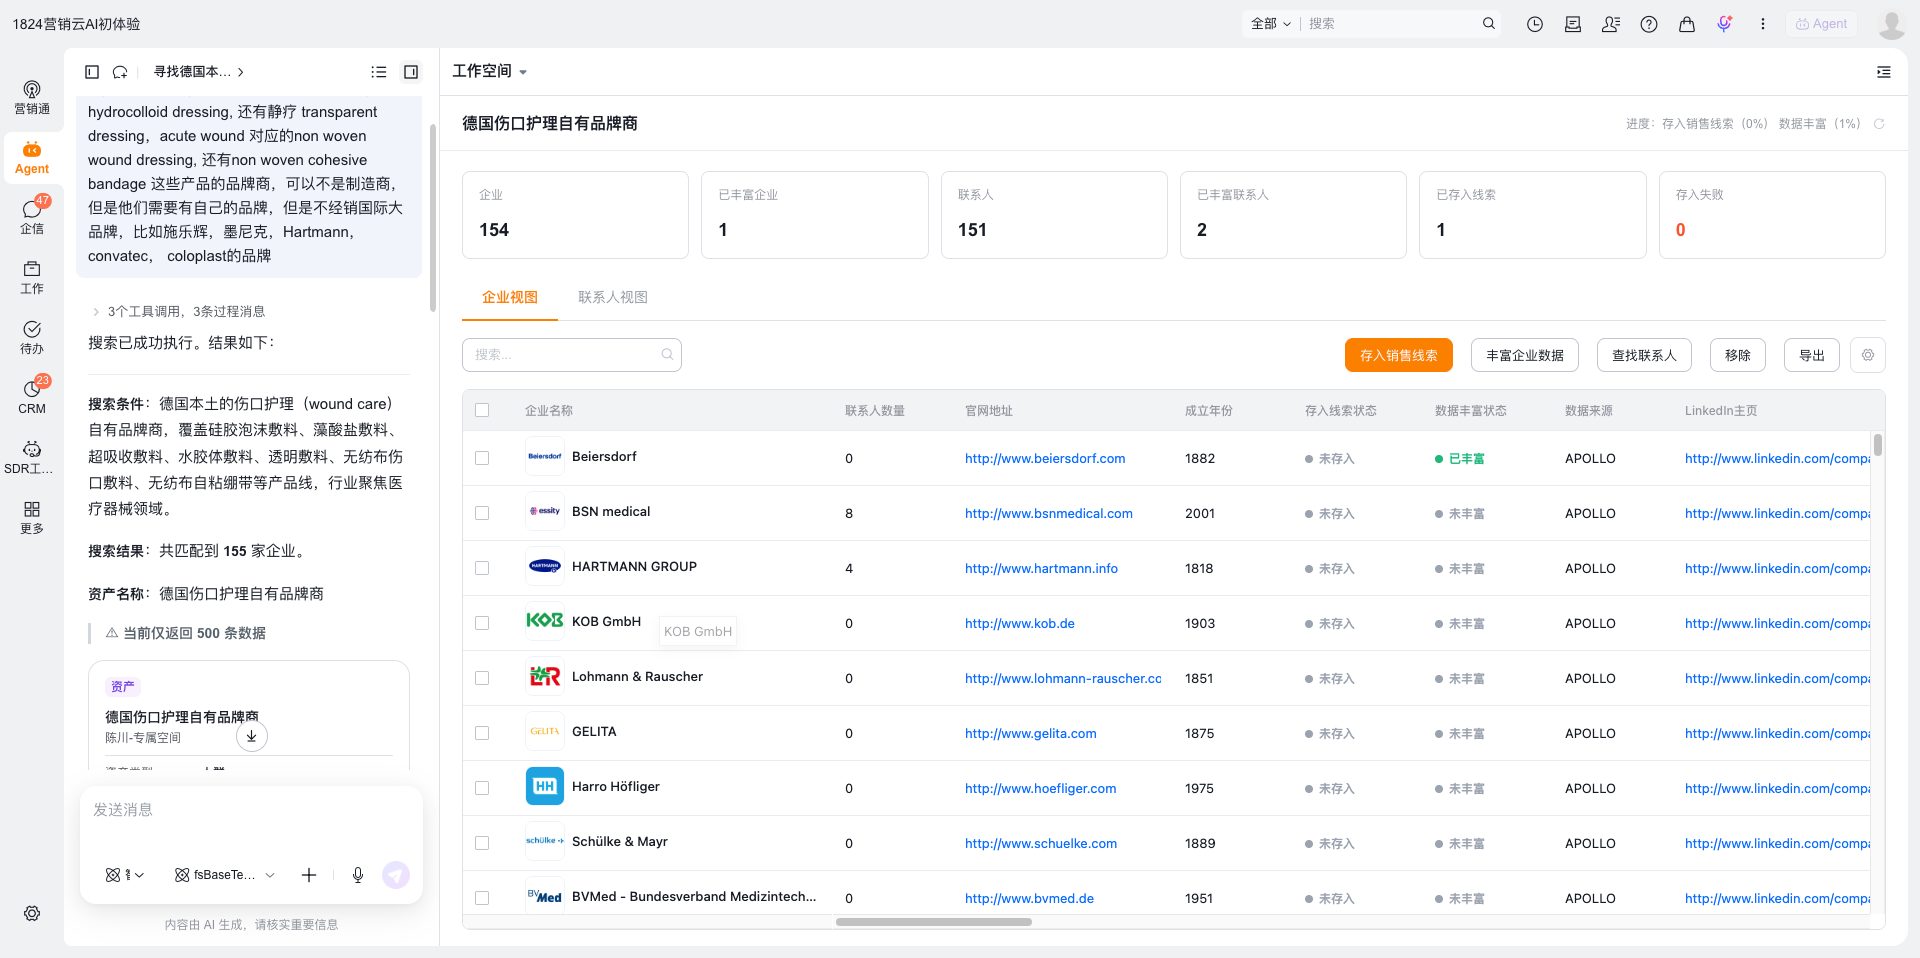The width and height of the screenshot is (1920, 958).
Task: Open 待办 to-do list in sidebar
Action: coord(32,338)
